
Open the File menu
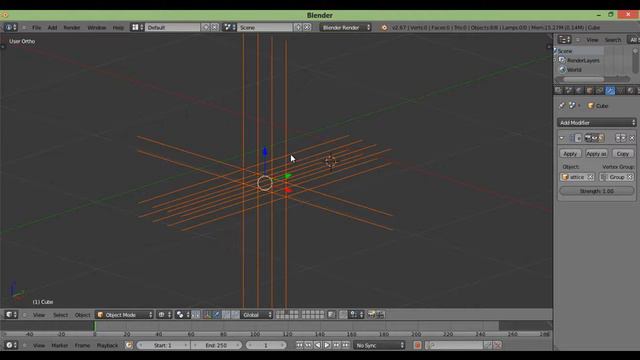pos(37,27)
